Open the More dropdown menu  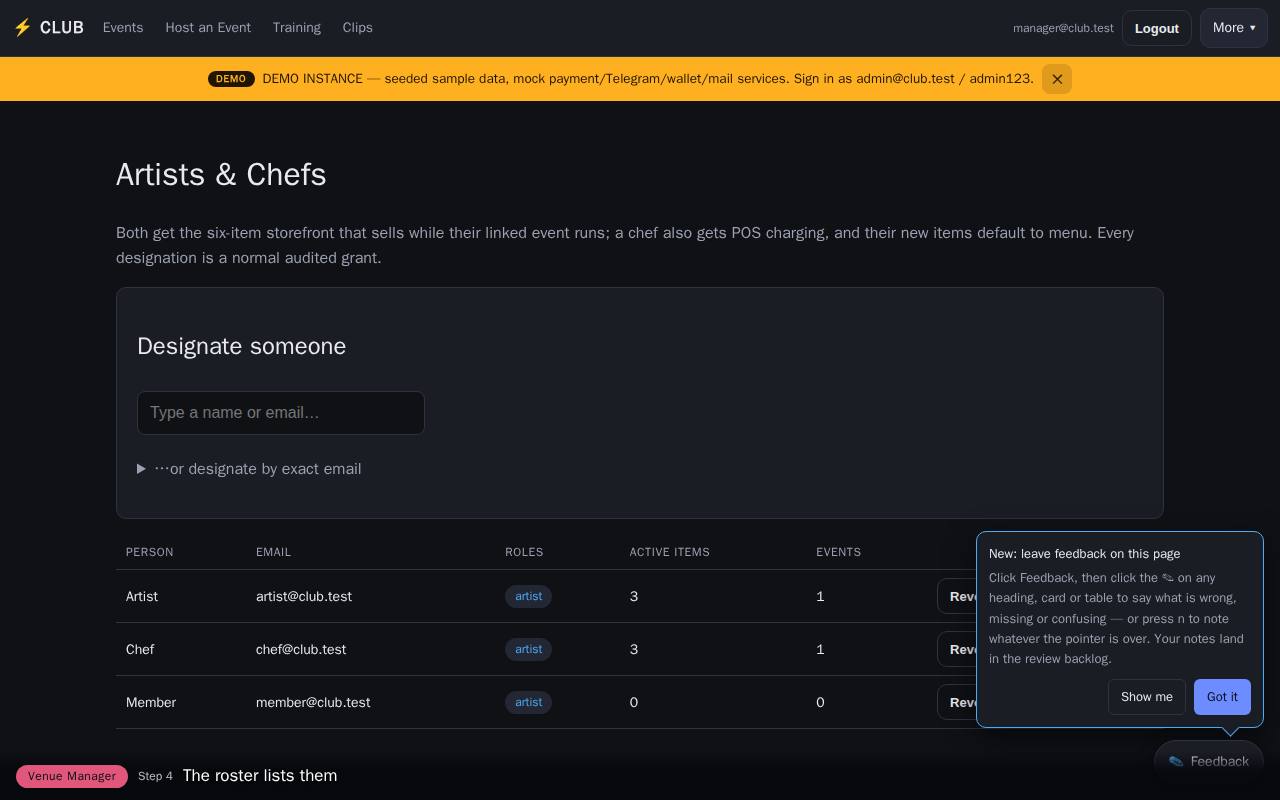(x=1234, y=28)
